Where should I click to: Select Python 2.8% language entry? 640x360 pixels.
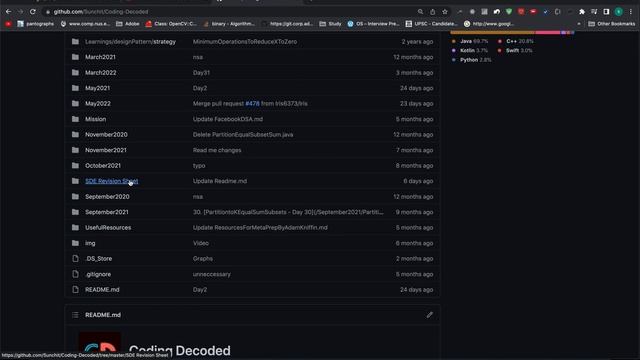471,60
